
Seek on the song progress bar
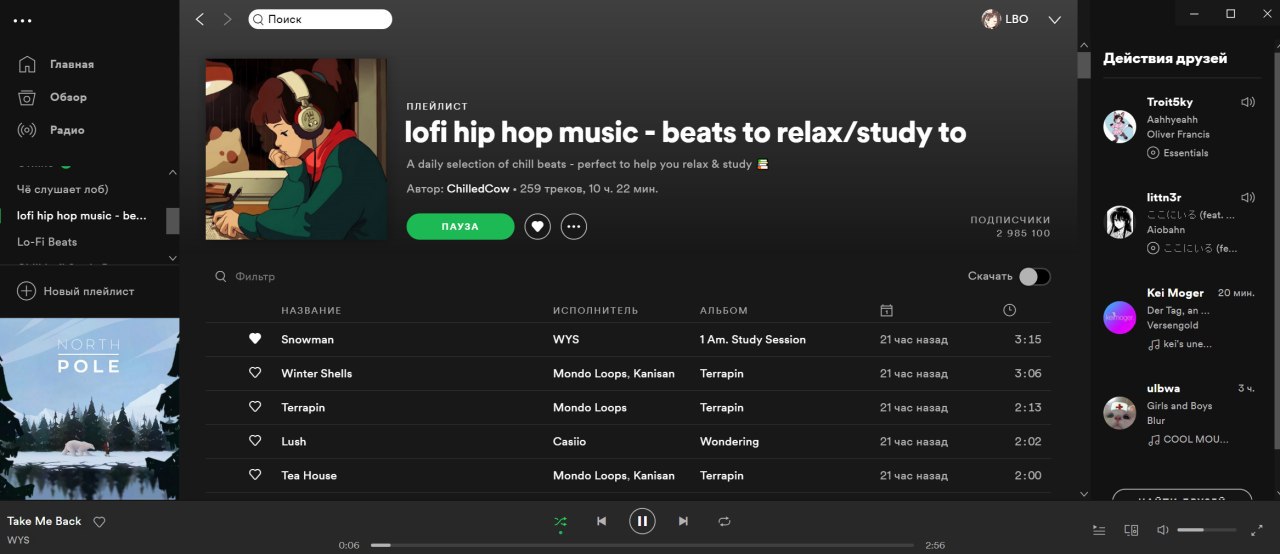pos(642,545)
